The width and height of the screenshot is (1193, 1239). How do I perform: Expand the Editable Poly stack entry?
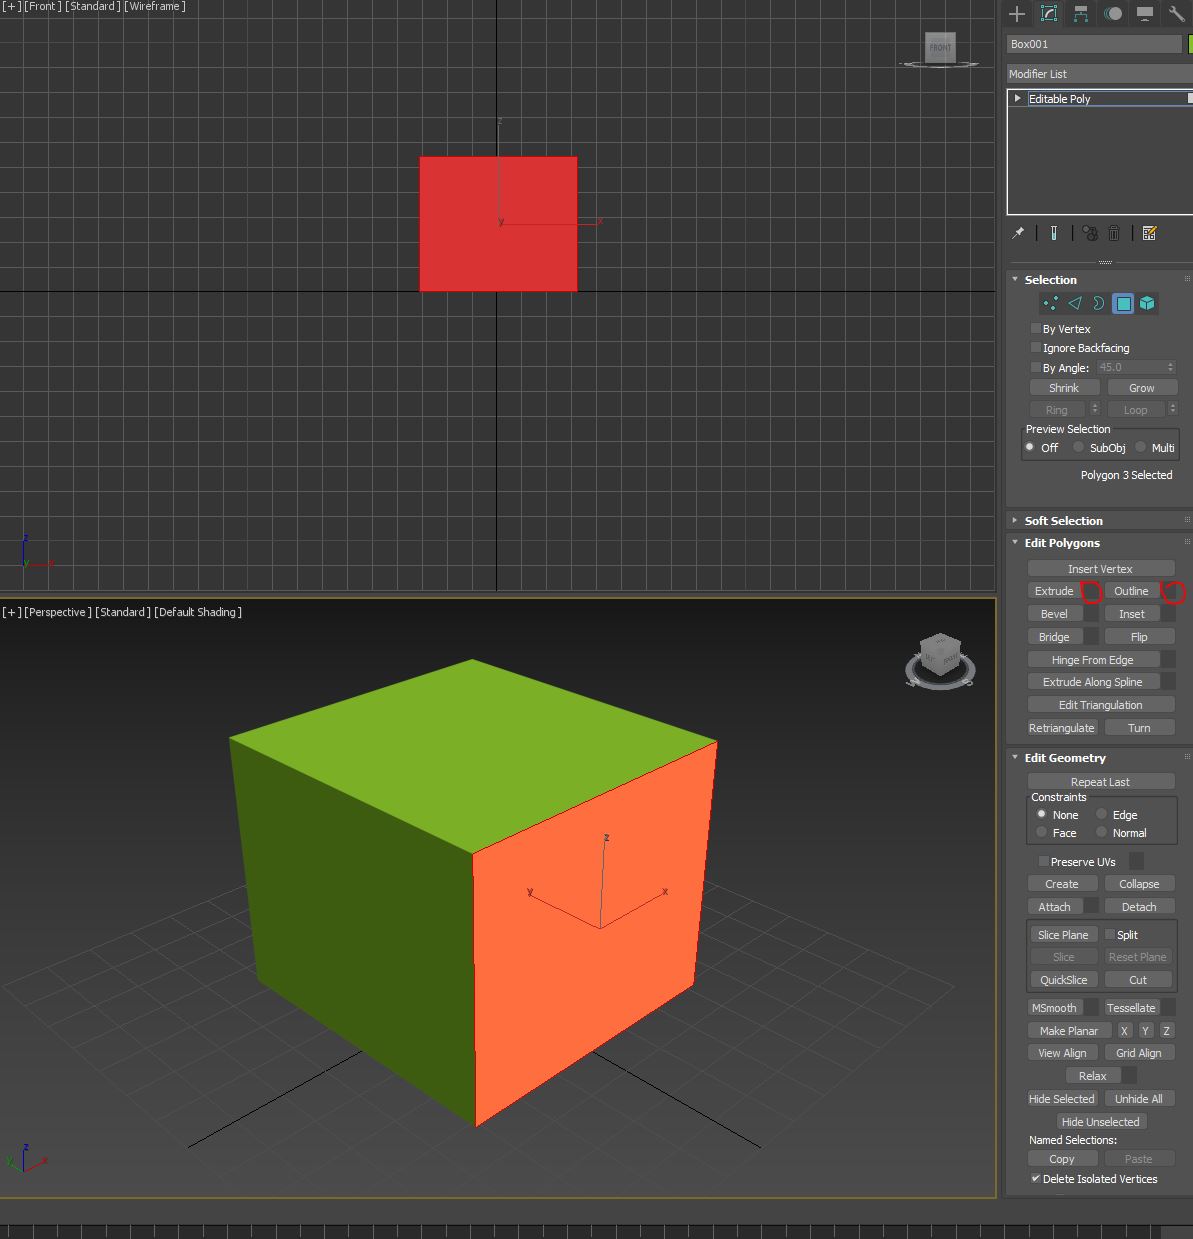coord(1018,98)
